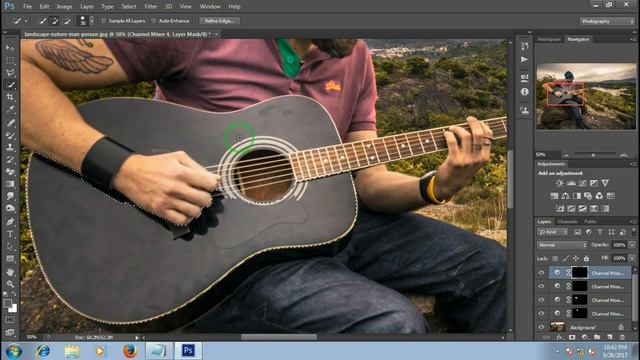Viewport: 640px width, 360px height.
Task: Open Firefox from the taskbar
Action: point(129,351)
